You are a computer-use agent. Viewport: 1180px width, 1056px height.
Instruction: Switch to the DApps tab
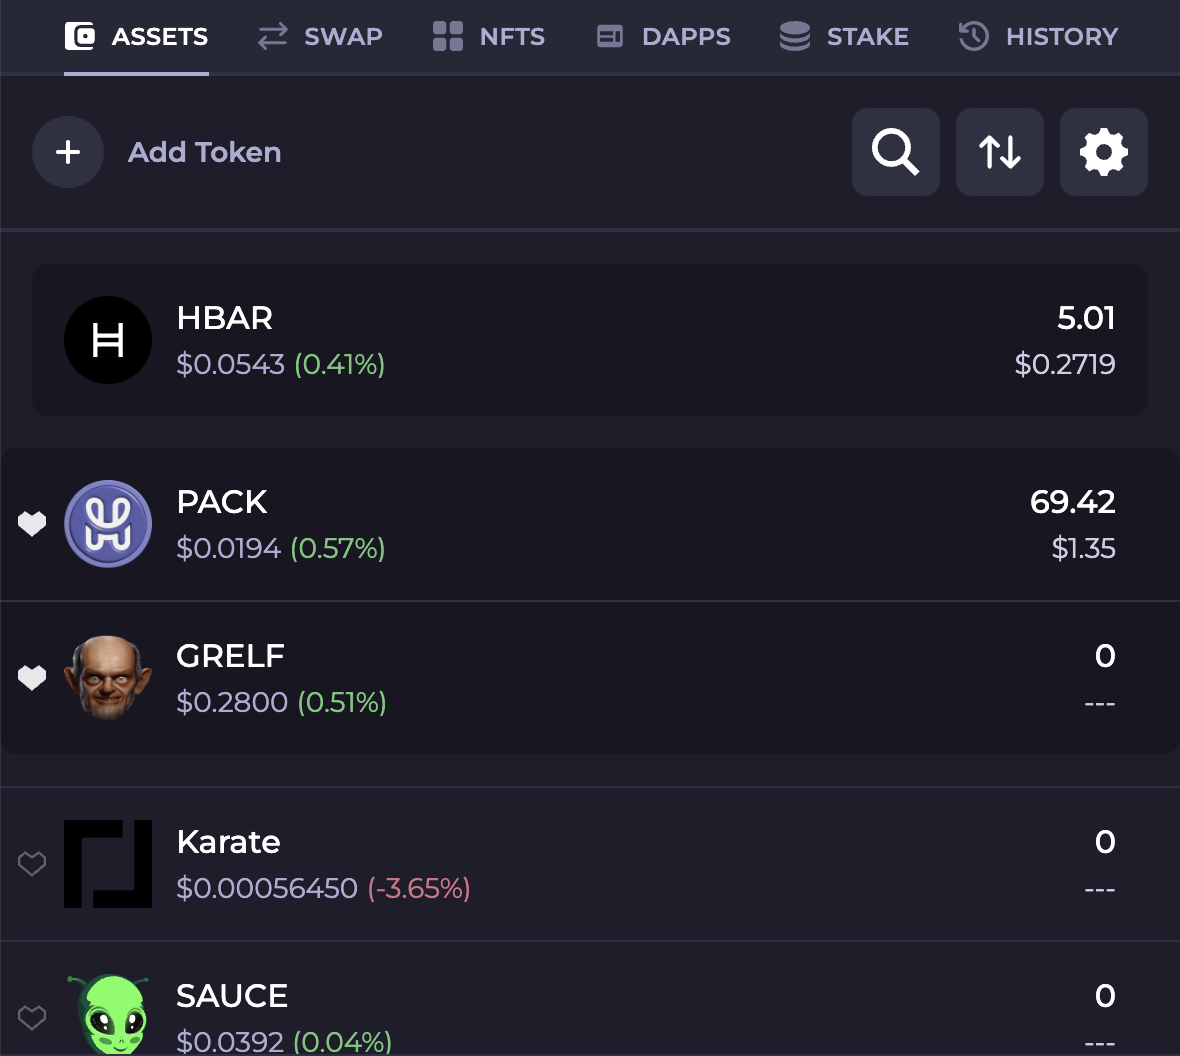663,37
